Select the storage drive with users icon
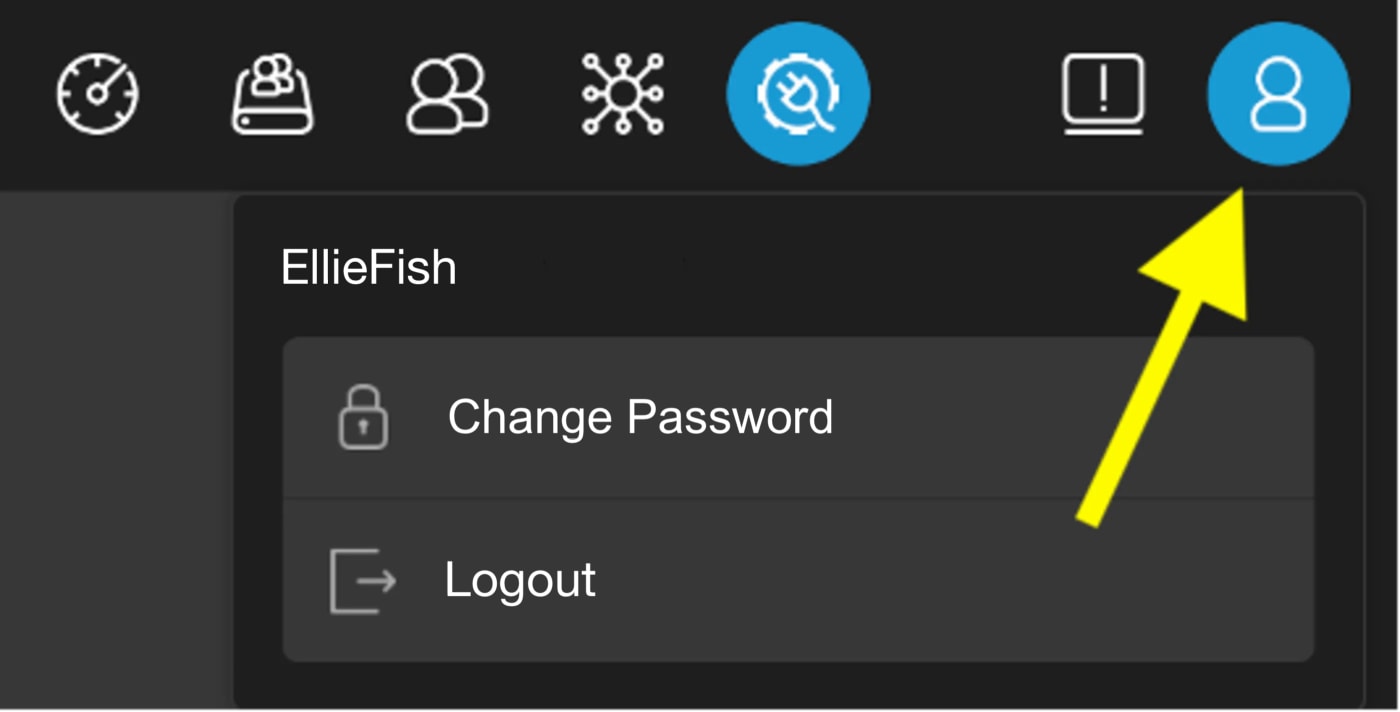Screen dimensions: 1400x712 [272, 94]
